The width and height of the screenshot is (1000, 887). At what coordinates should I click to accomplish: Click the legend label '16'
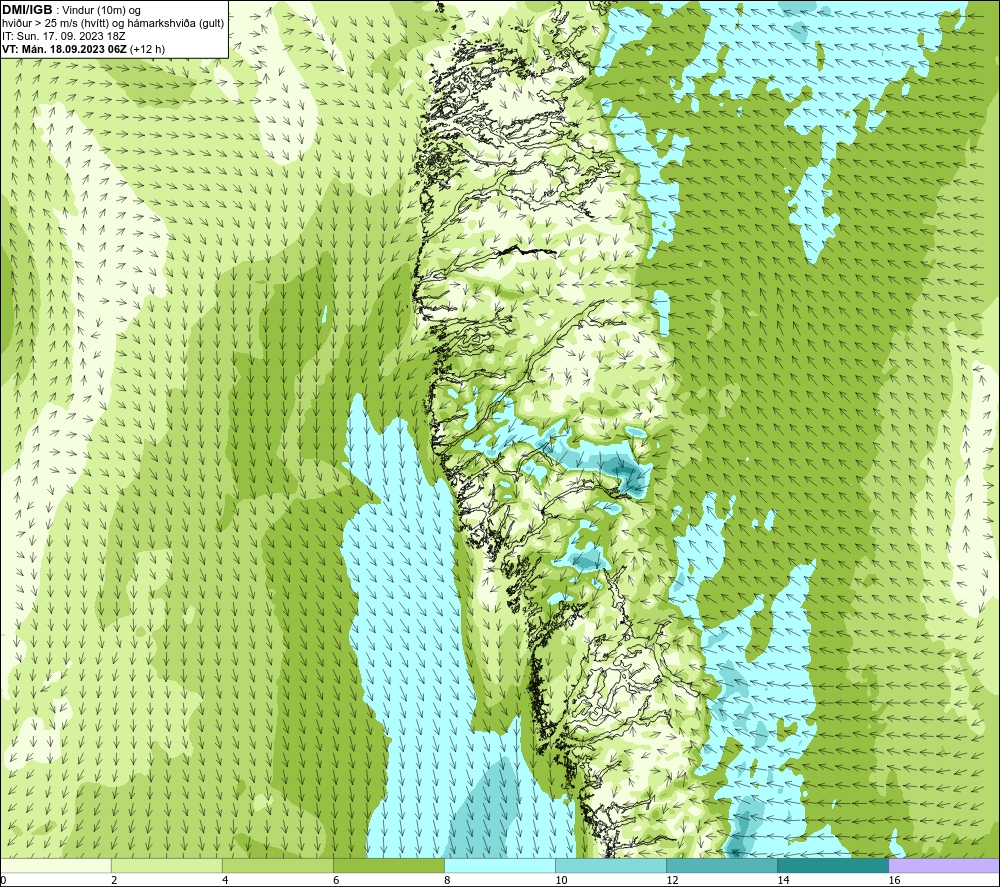(894, 881)
